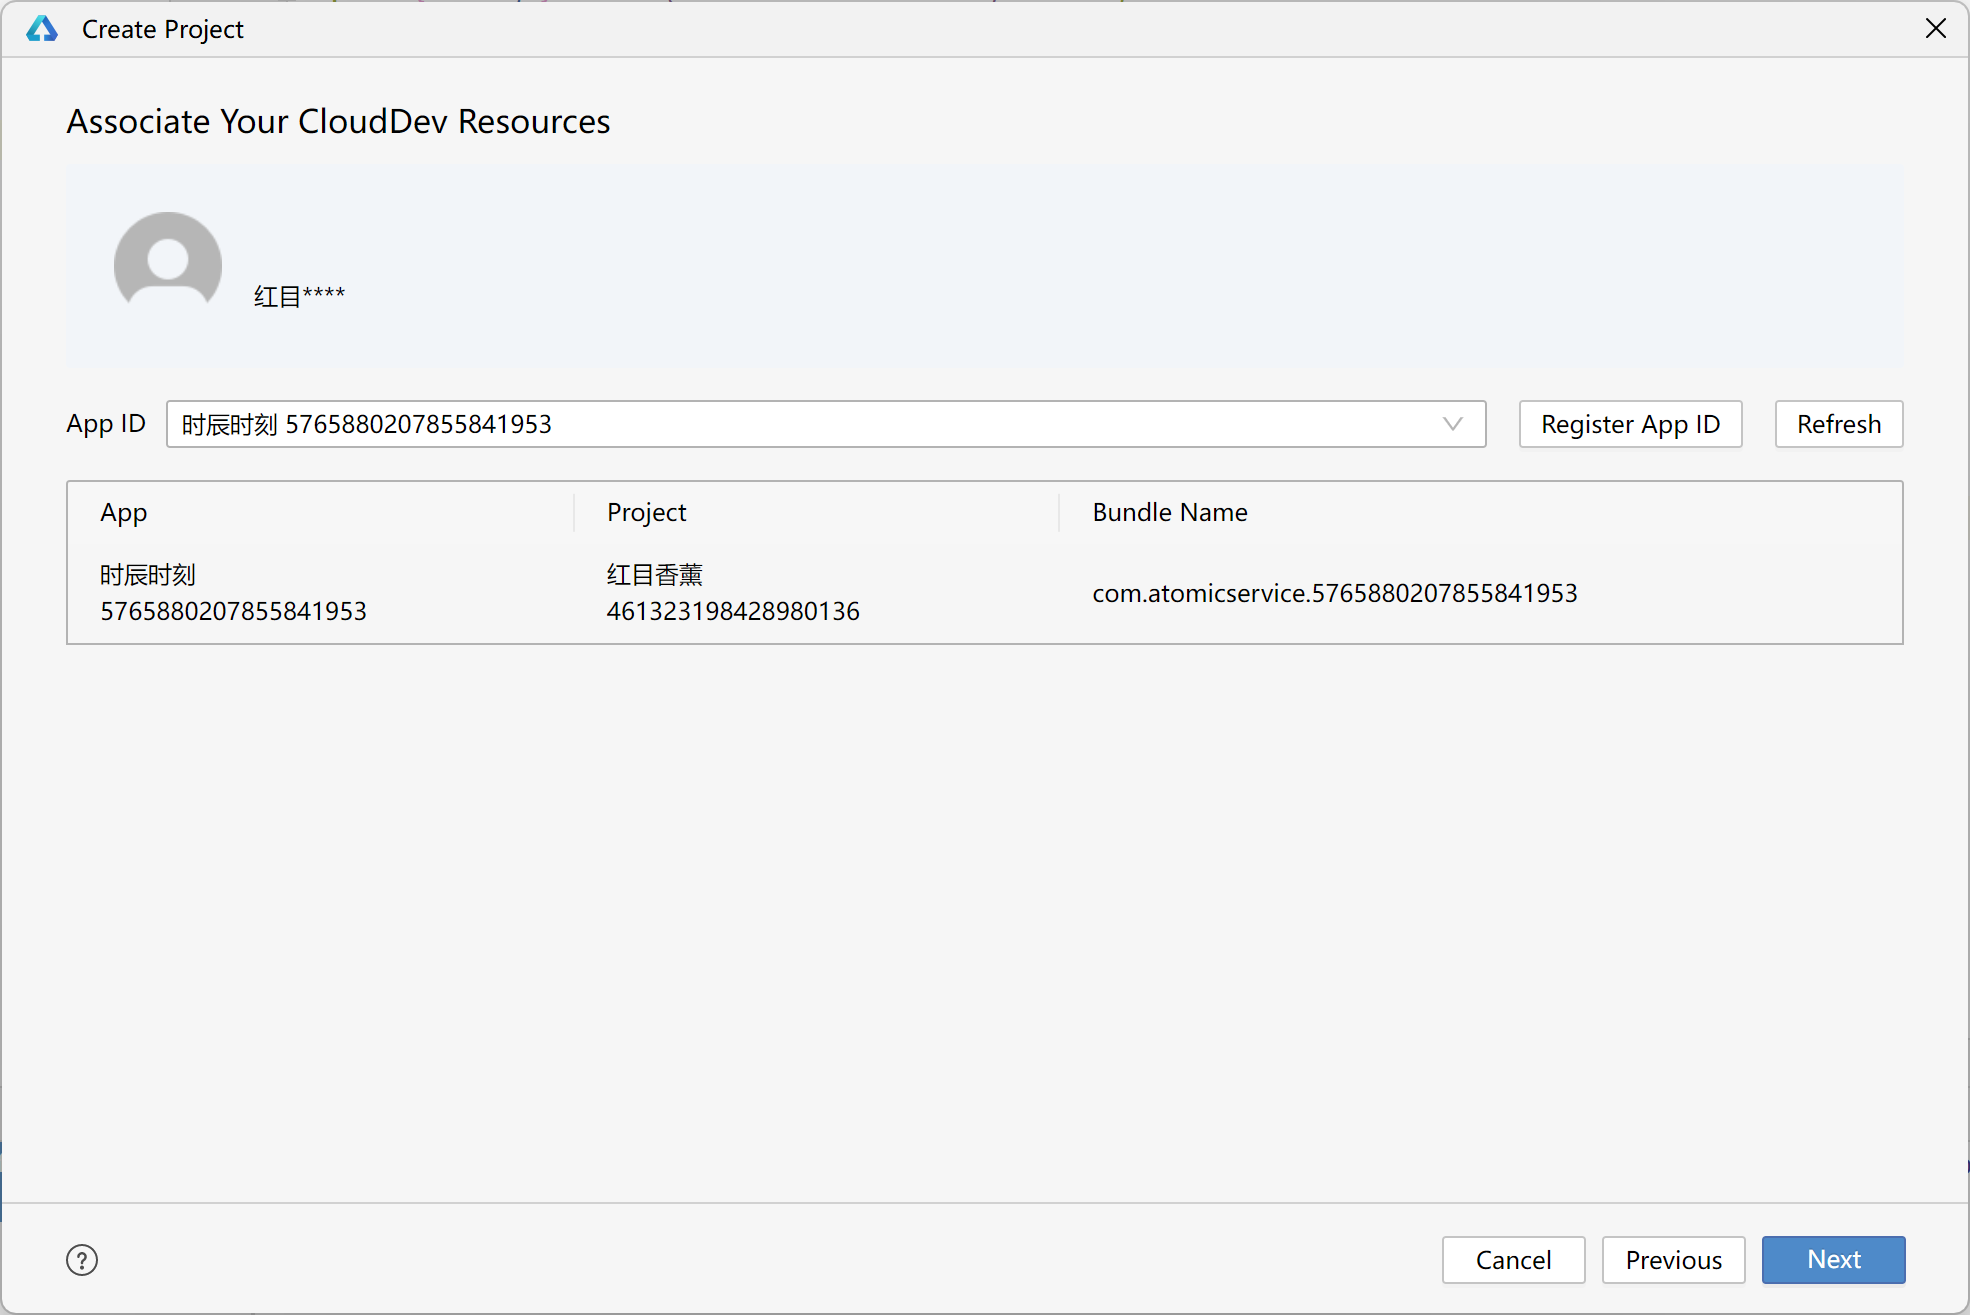The image size is (1970, 1315).
Task: Select the Project column header
Action: click(x=646, y=513)
